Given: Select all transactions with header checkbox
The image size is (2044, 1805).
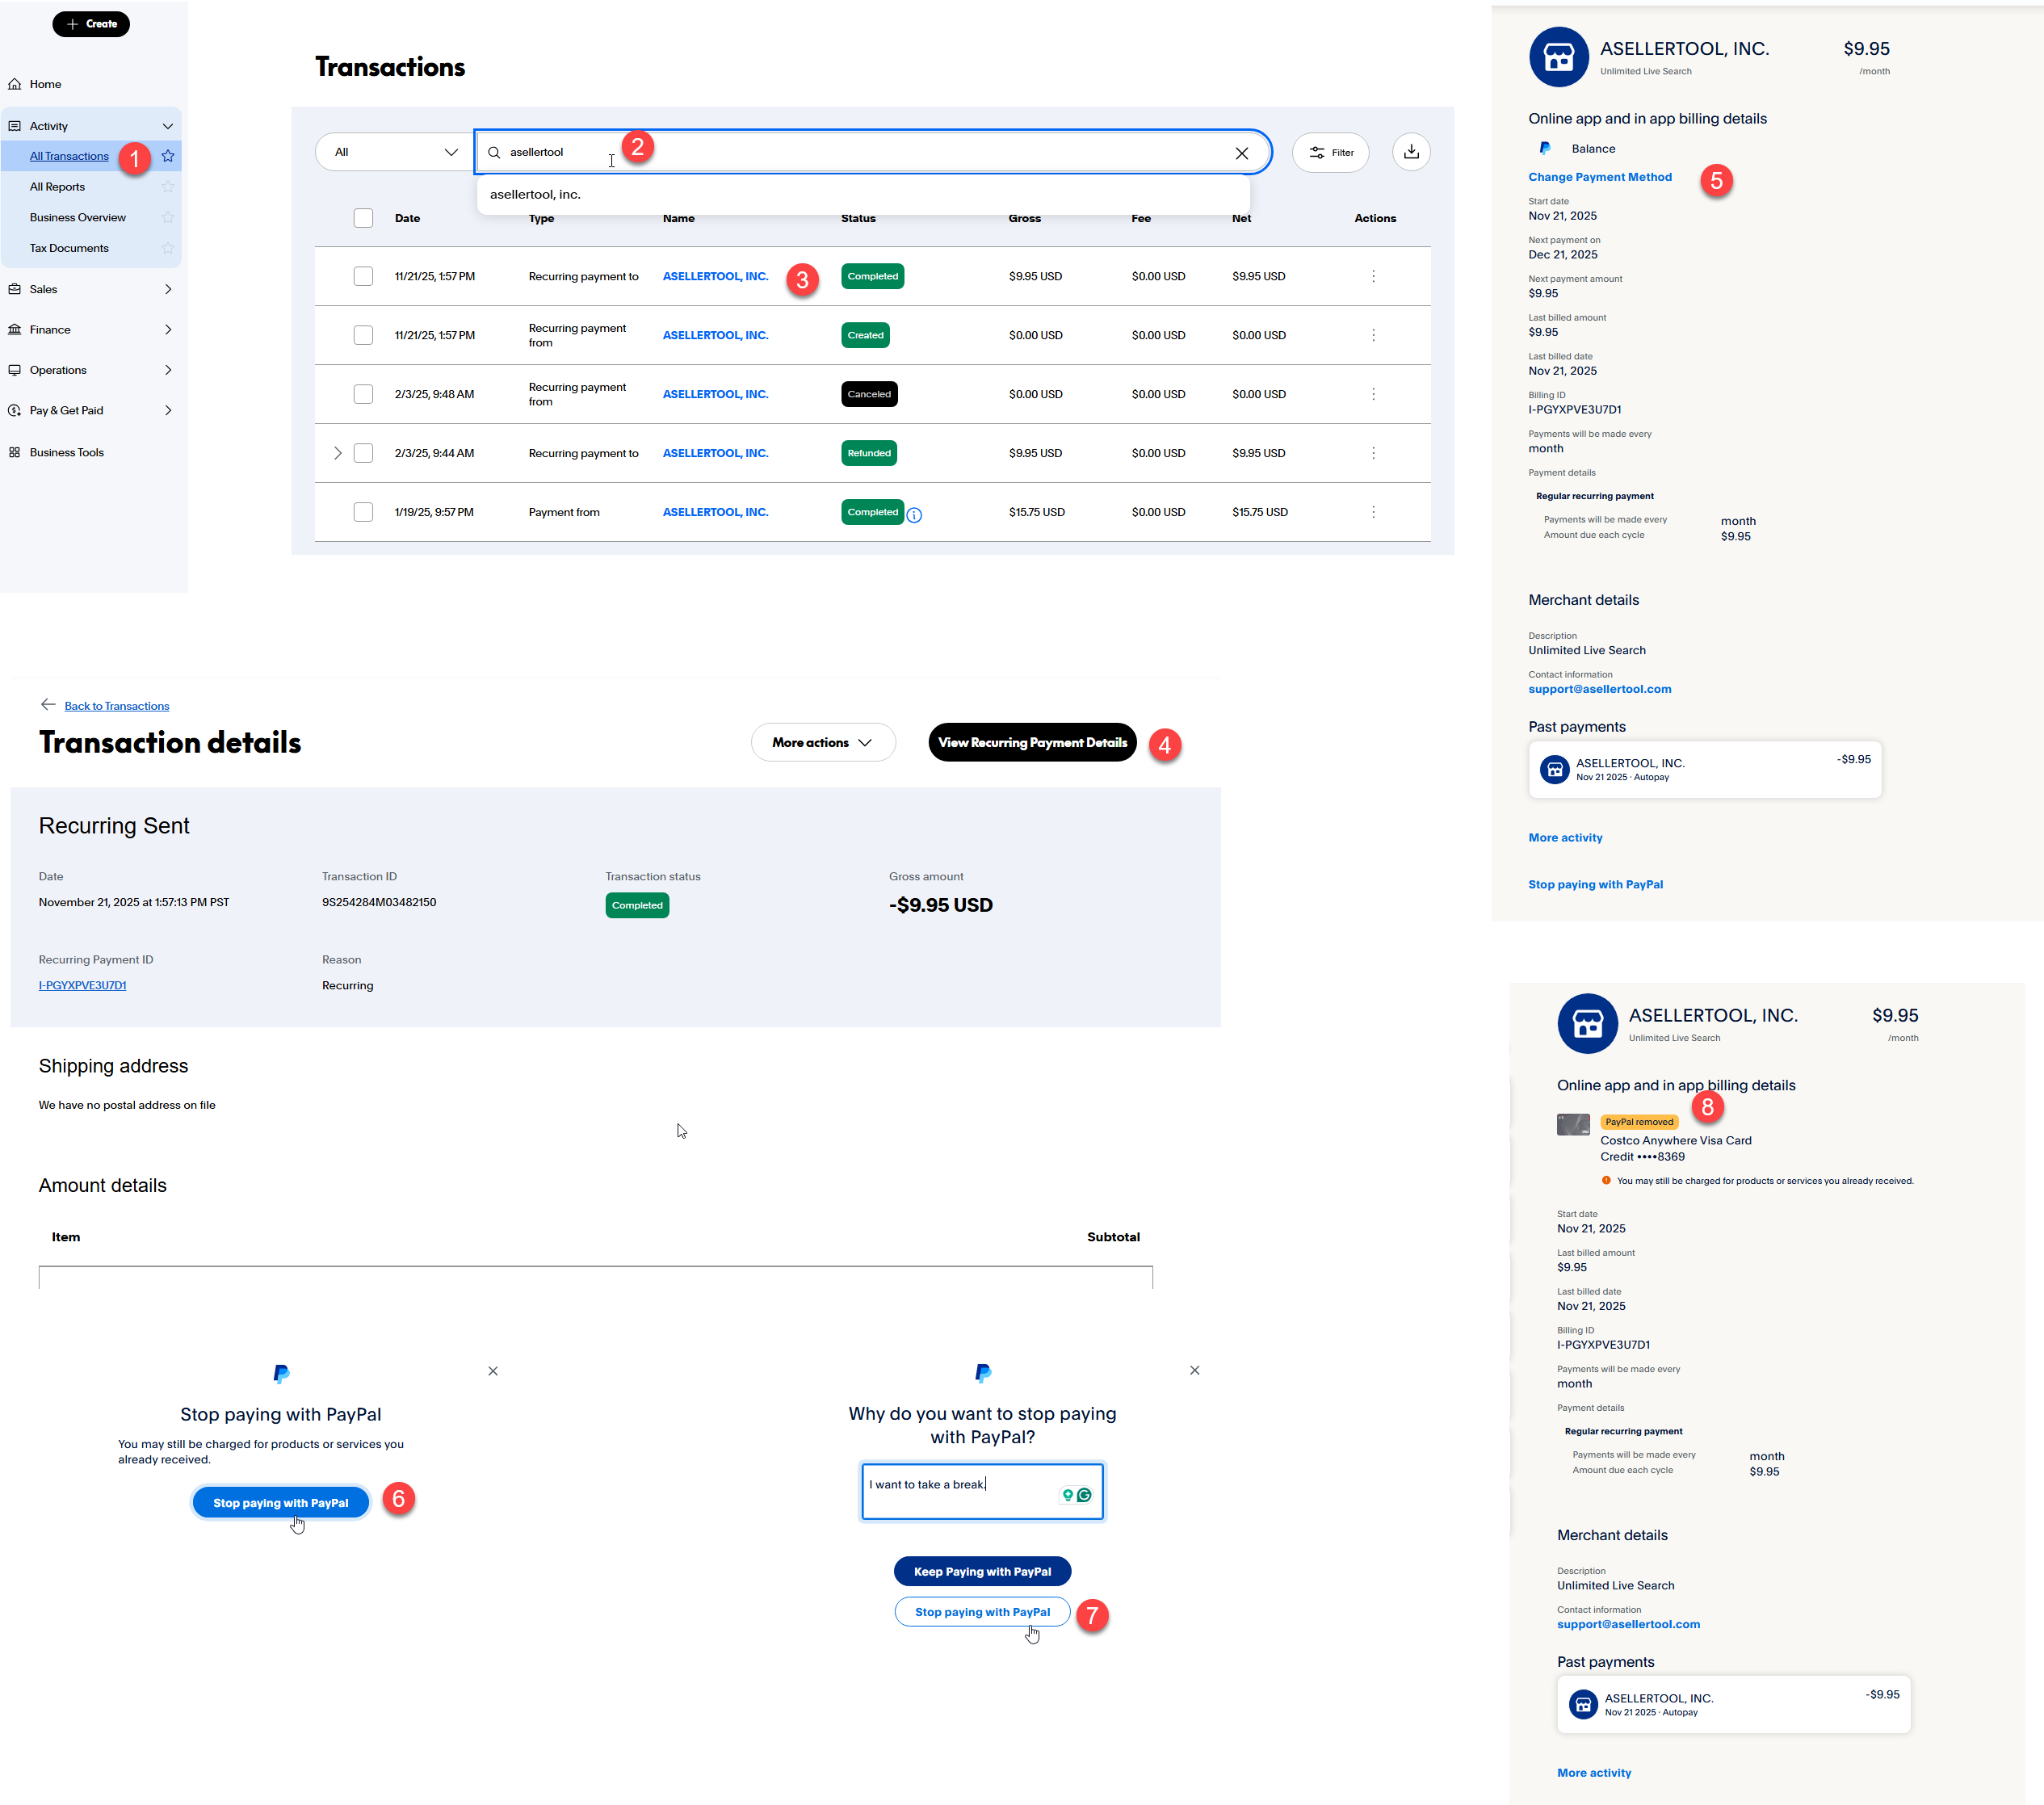Looking at the screenshot, I should click(363, 218).
